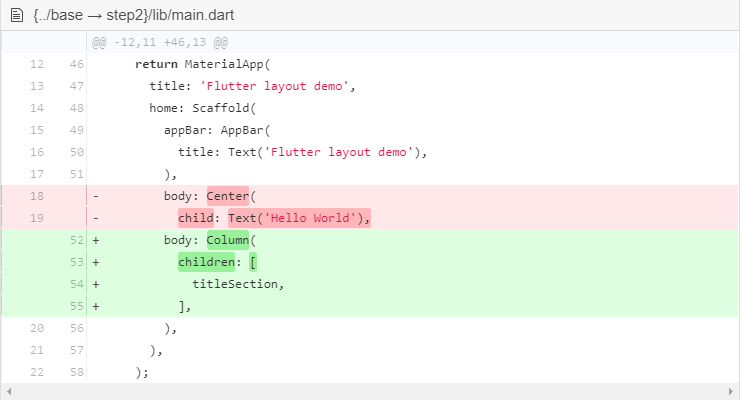Click the plus marker on line 52
Screen dimensions: 740x400
pyautogui.click(x=96, y=240)
